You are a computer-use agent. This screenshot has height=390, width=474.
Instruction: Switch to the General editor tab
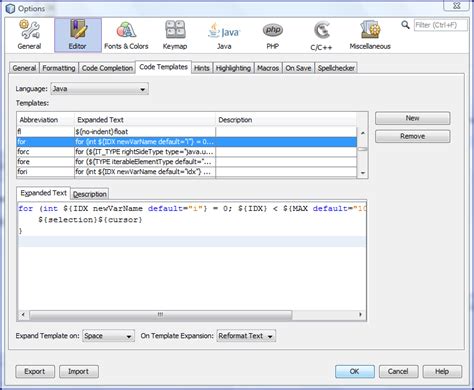pos(24,68)
